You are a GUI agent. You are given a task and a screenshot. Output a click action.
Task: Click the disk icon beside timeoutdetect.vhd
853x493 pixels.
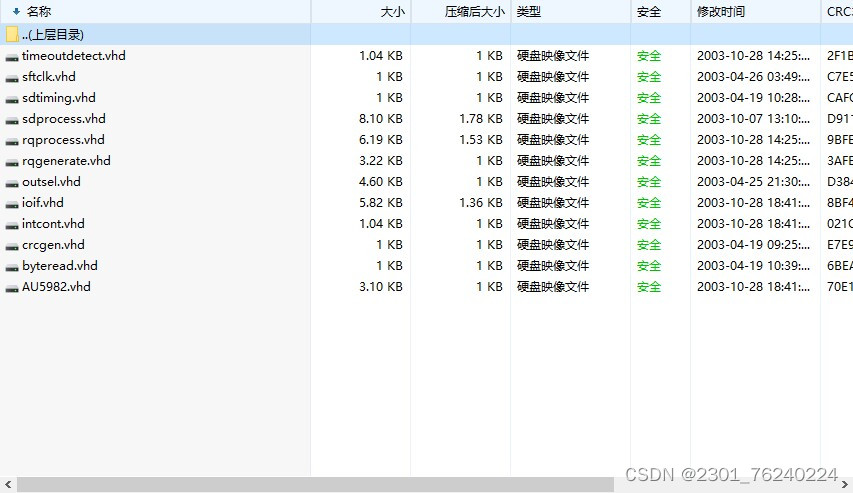(12, 57)
